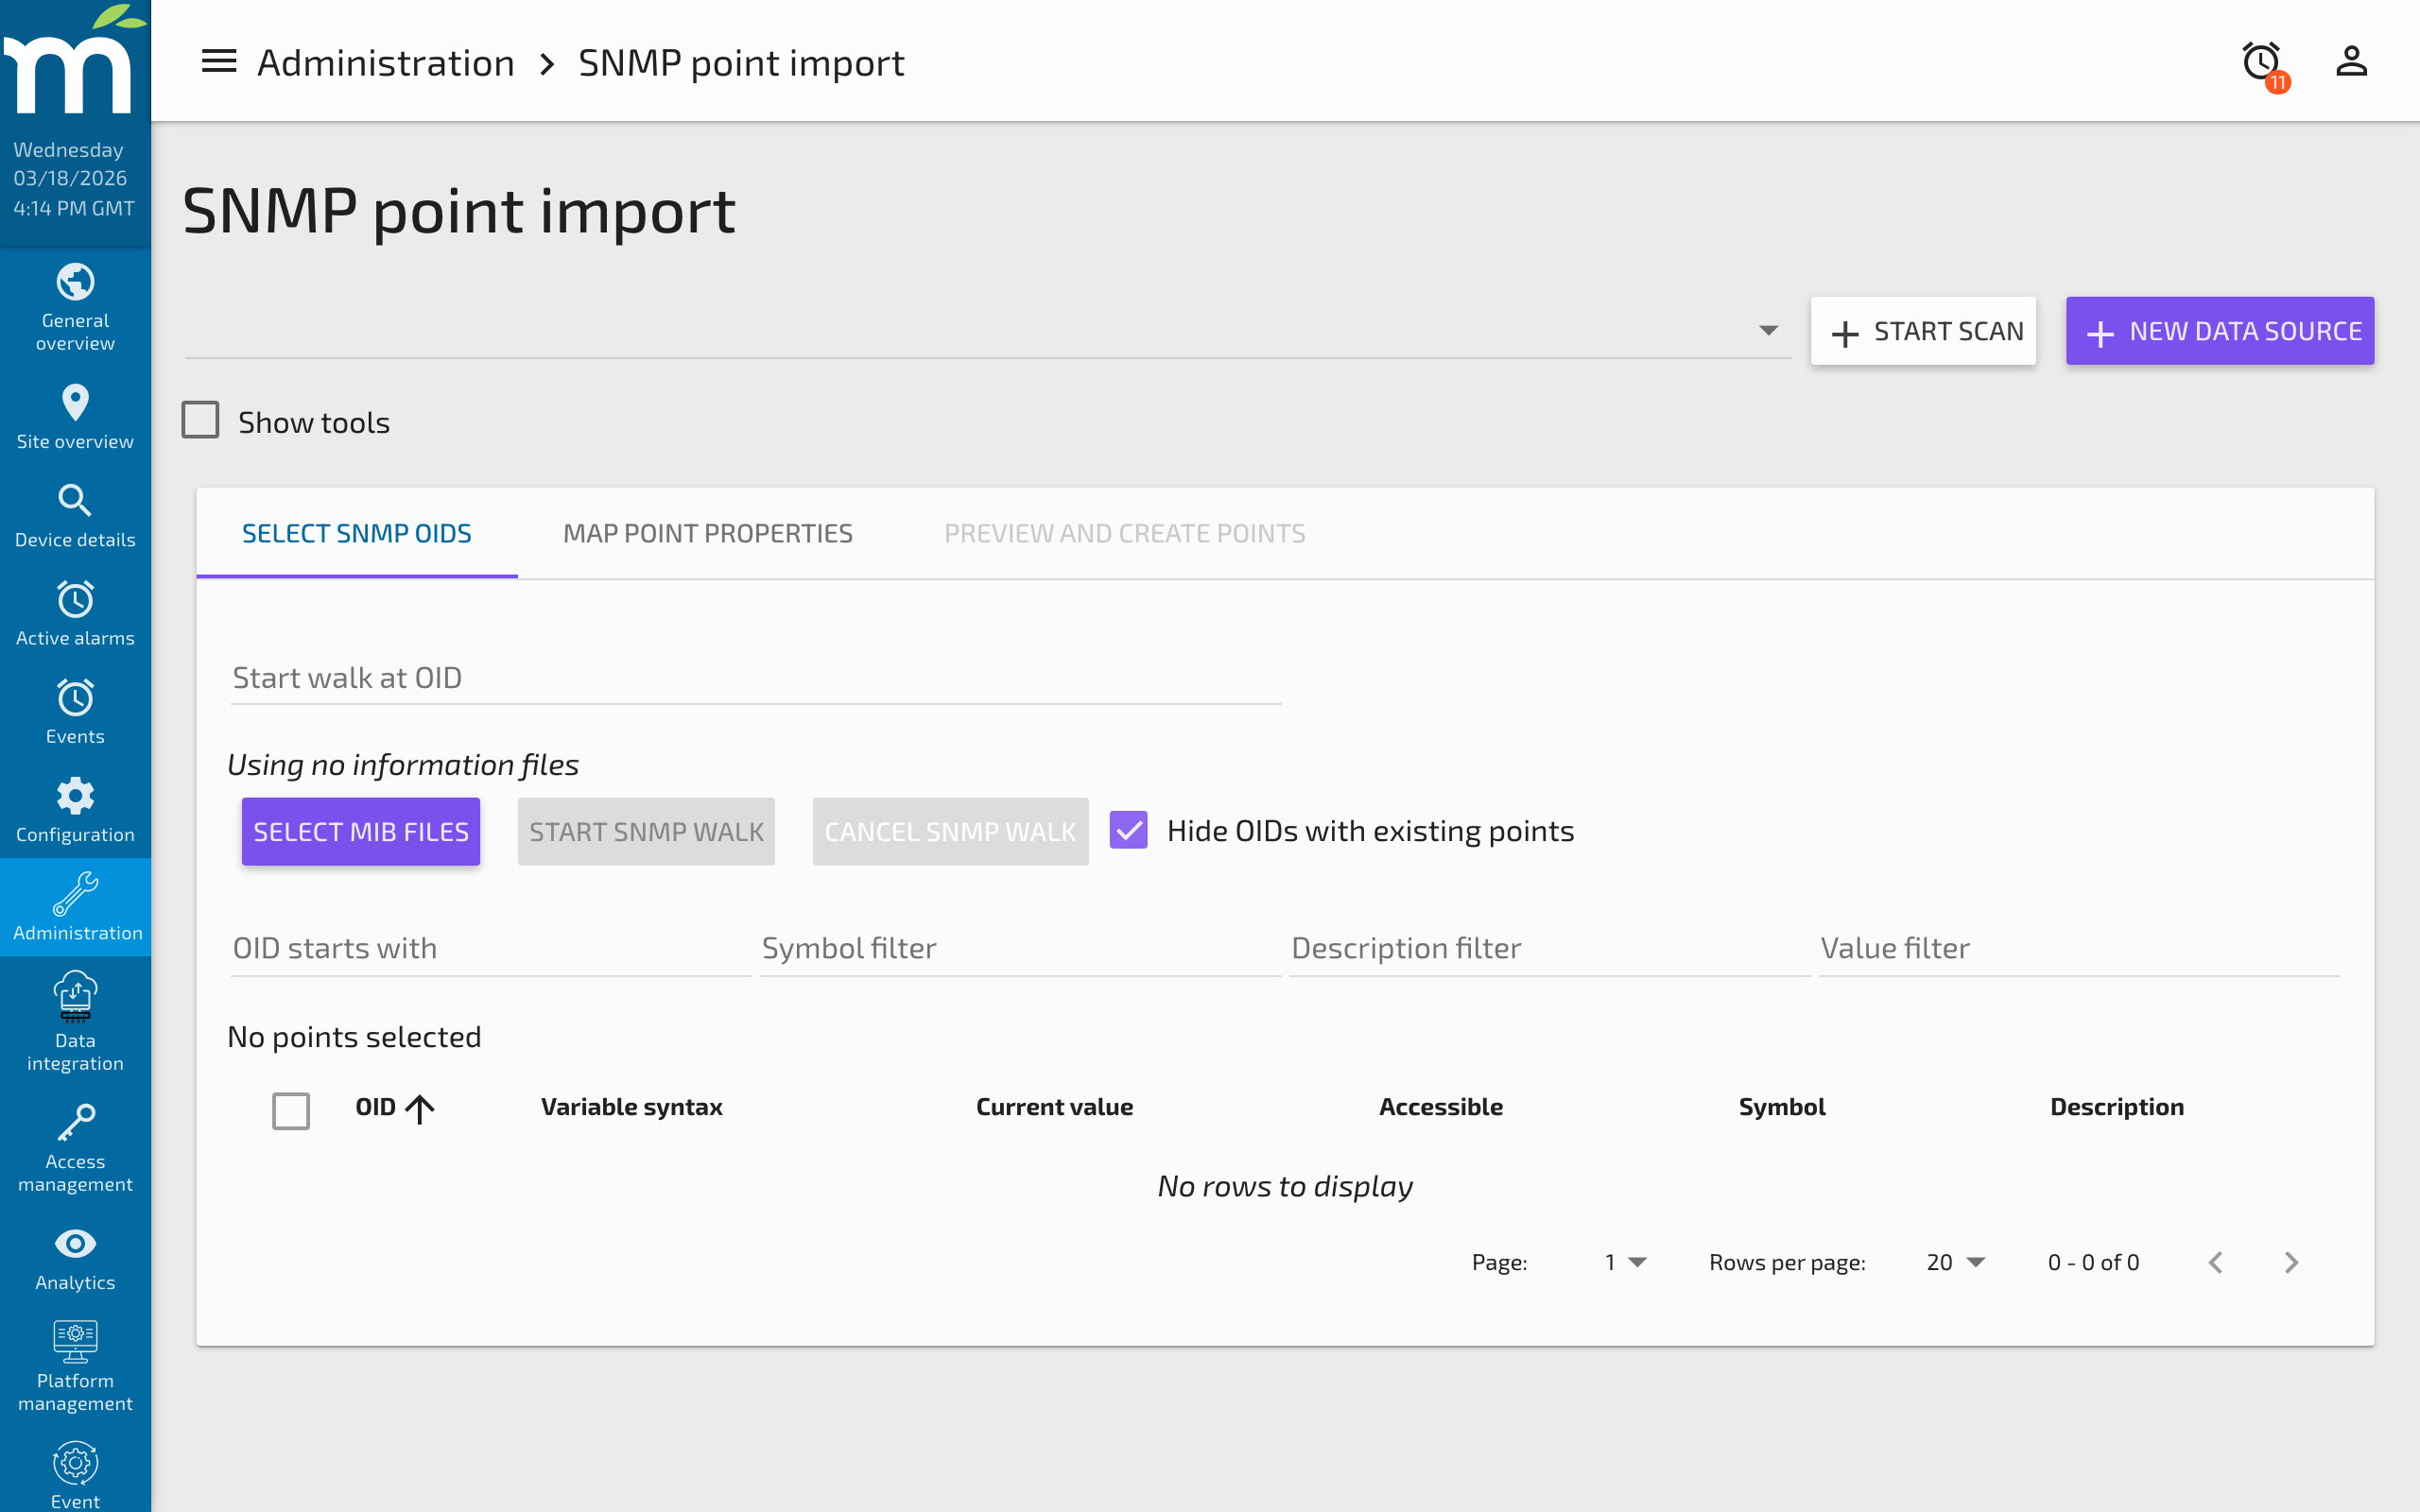Select Access management from the sidebar

pyautogui.click(x=75, y=1145)
